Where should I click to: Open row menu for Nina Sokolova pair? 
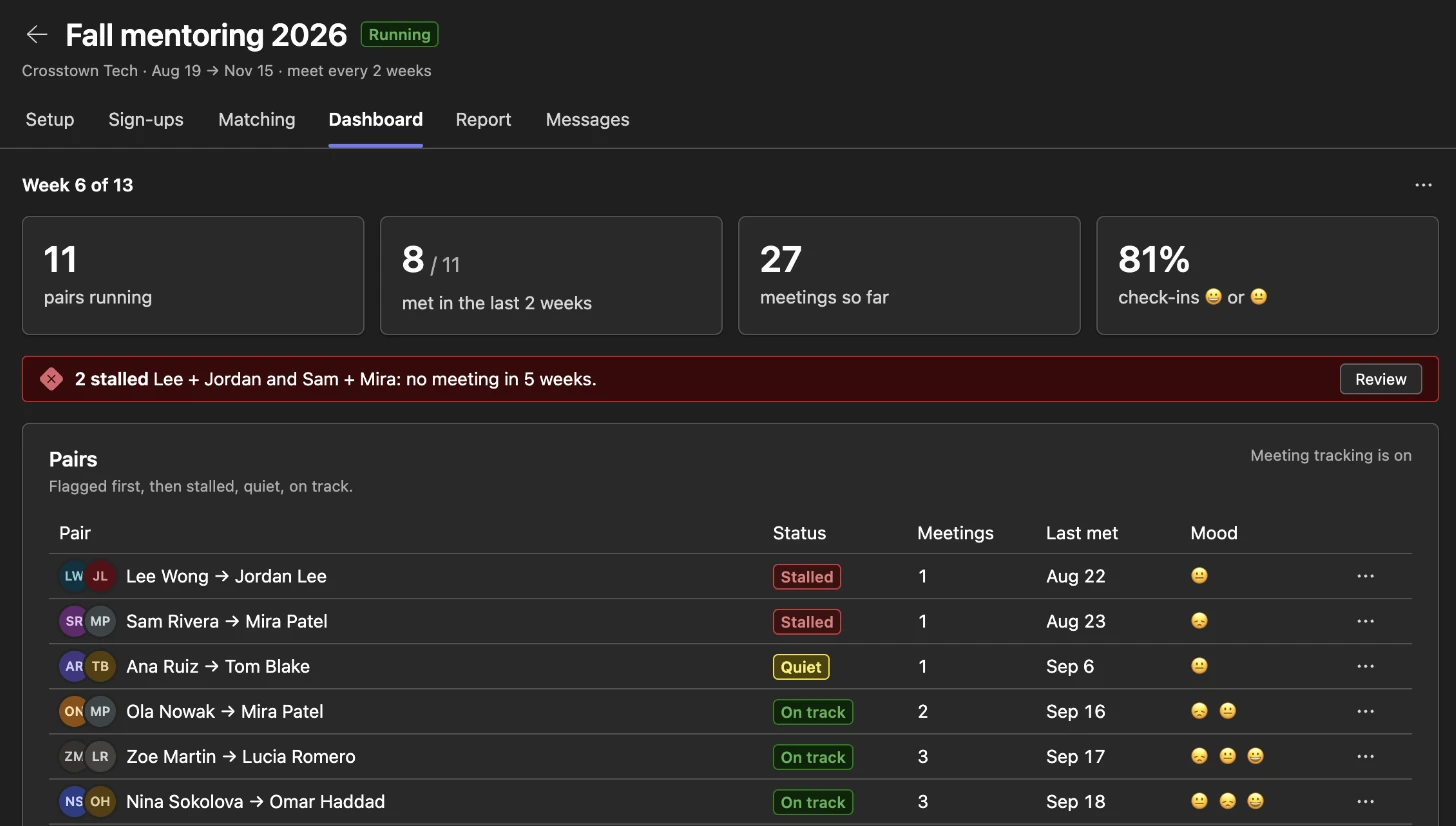(x=1365, y=801)
